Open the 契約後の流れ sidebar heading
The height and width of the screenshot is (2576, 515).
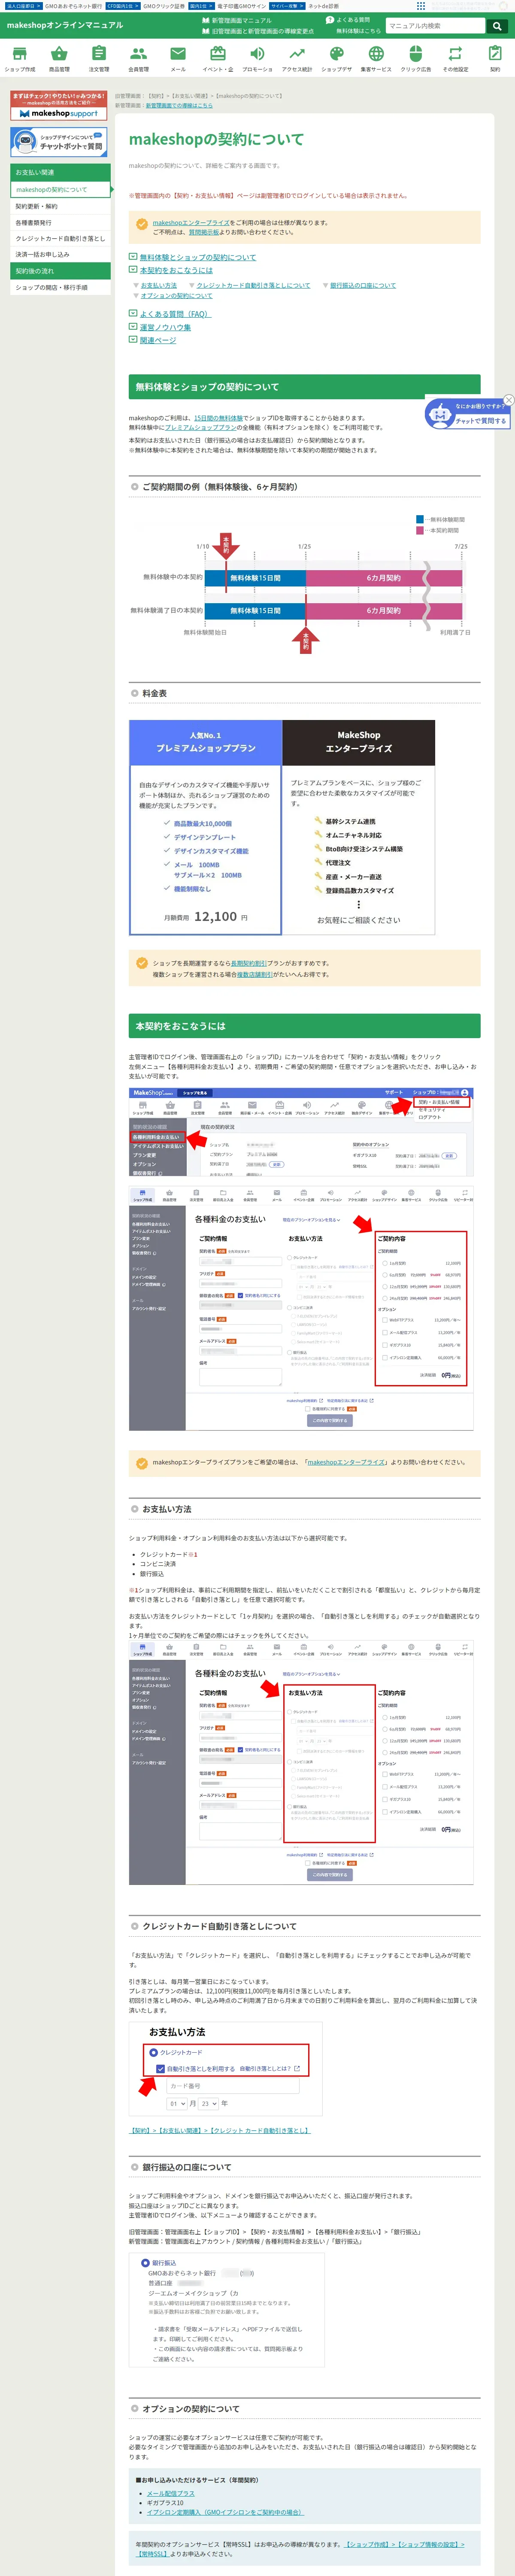pyautogui.click(x=60, y=271)
